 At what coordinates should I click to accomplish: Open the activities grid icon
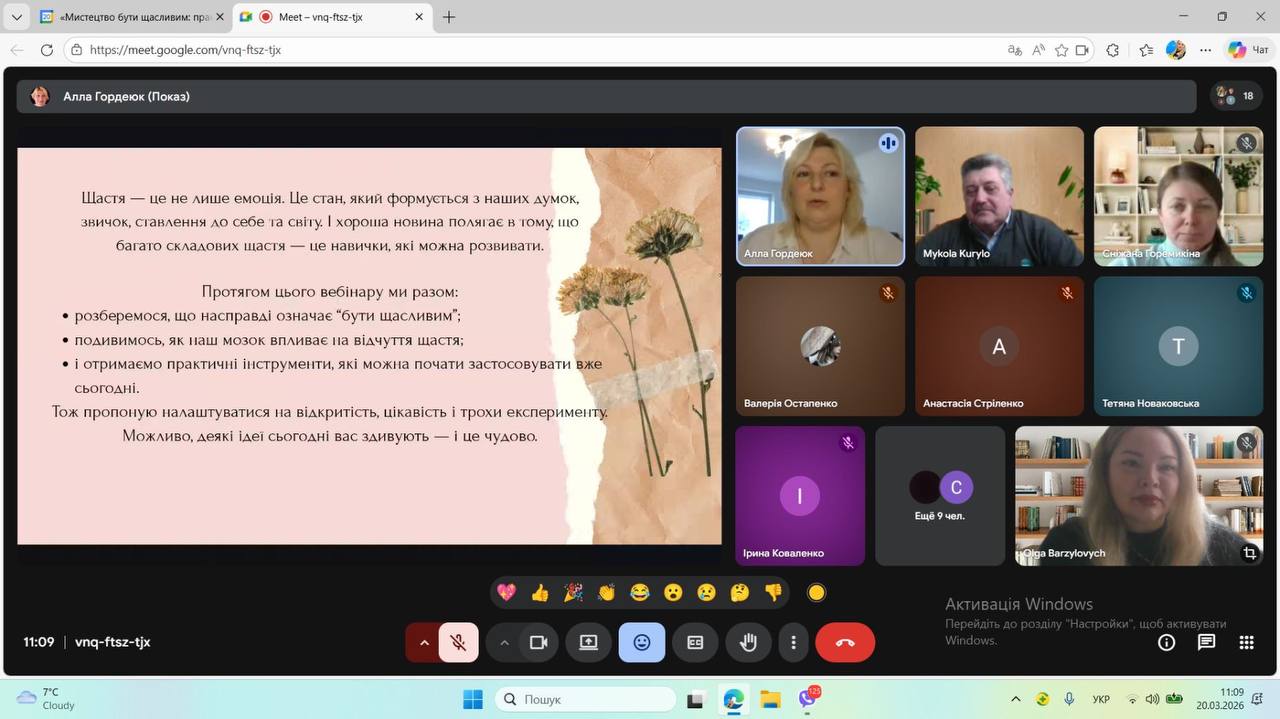1246,643
